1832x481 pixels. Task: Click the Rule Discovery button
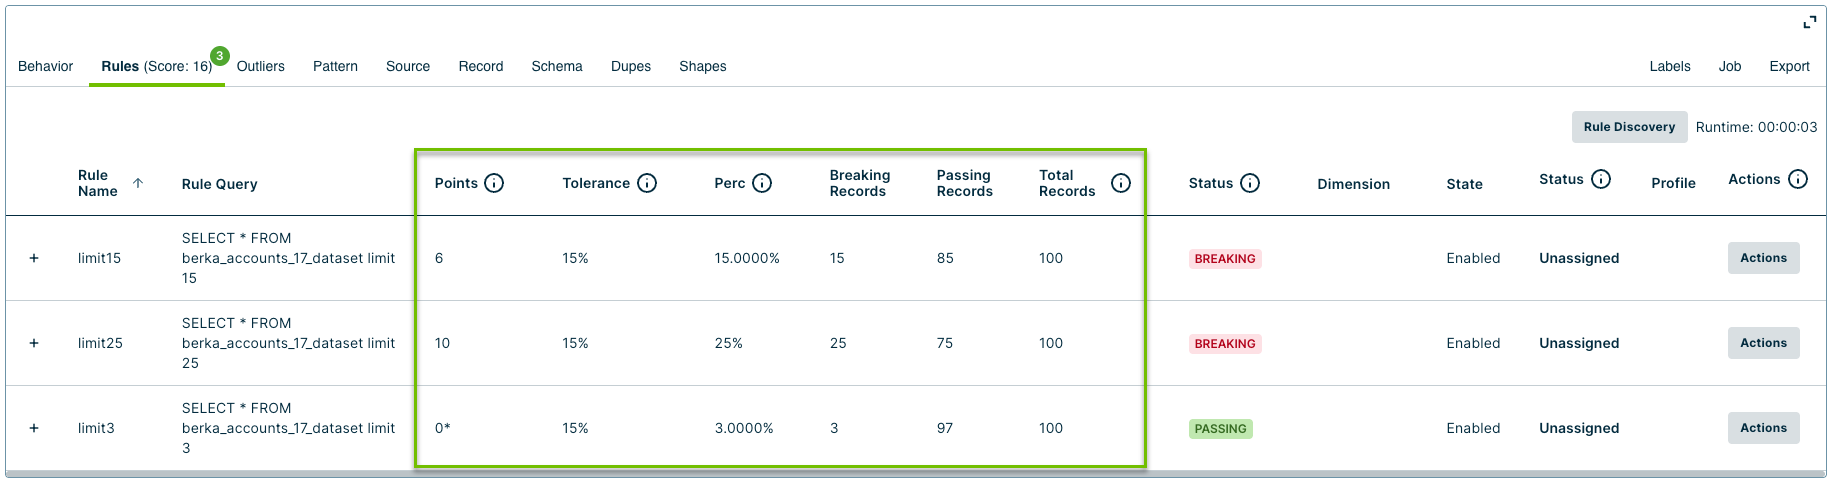pos(1629,127)
